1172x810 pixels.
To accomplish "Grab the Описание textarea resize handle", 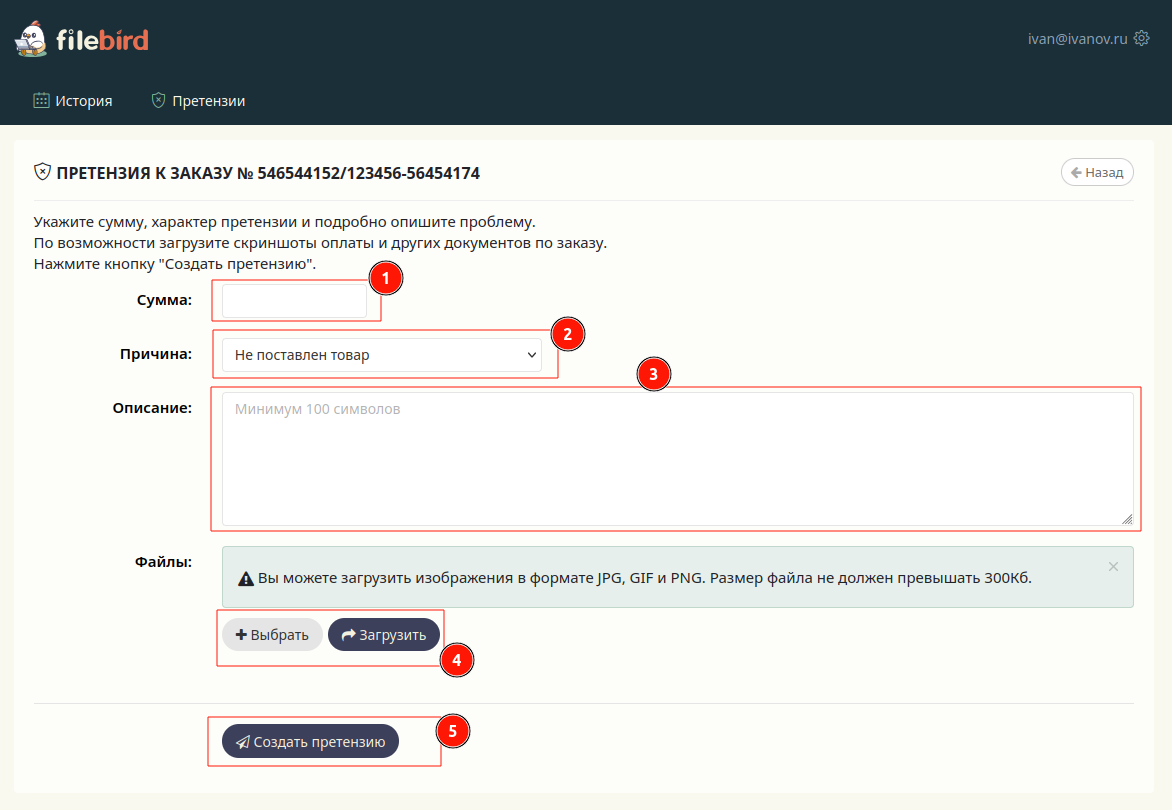I will (1127, 519).
